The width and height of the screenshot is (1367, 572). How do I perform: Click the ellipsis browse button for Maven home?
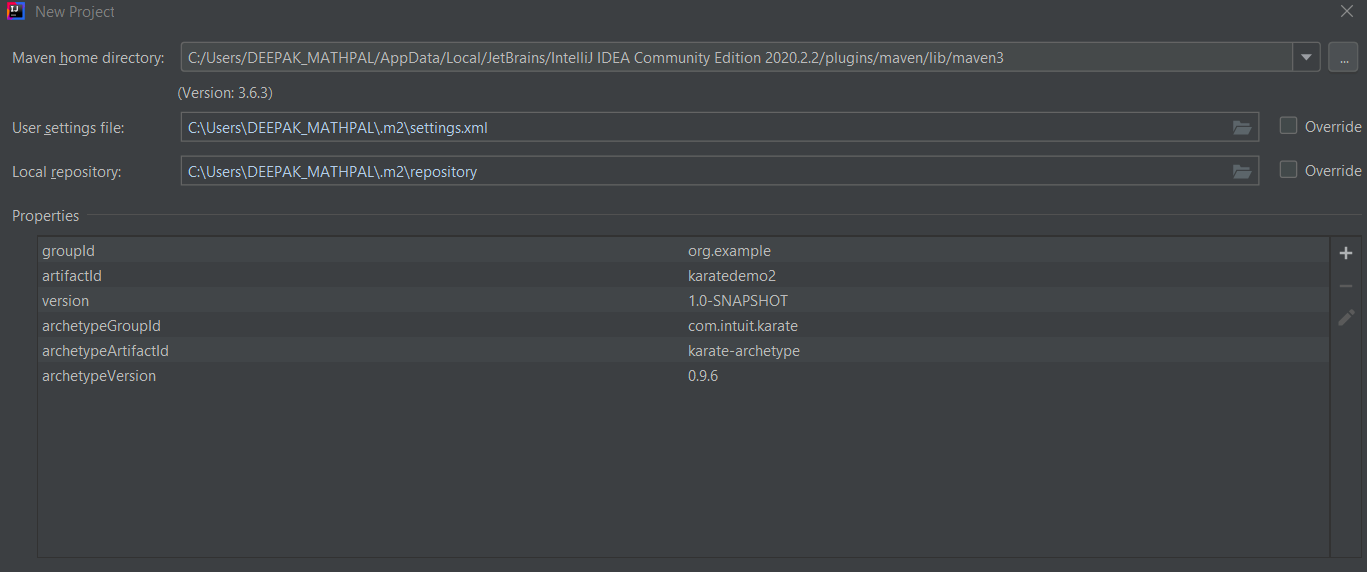[1343, 57]
